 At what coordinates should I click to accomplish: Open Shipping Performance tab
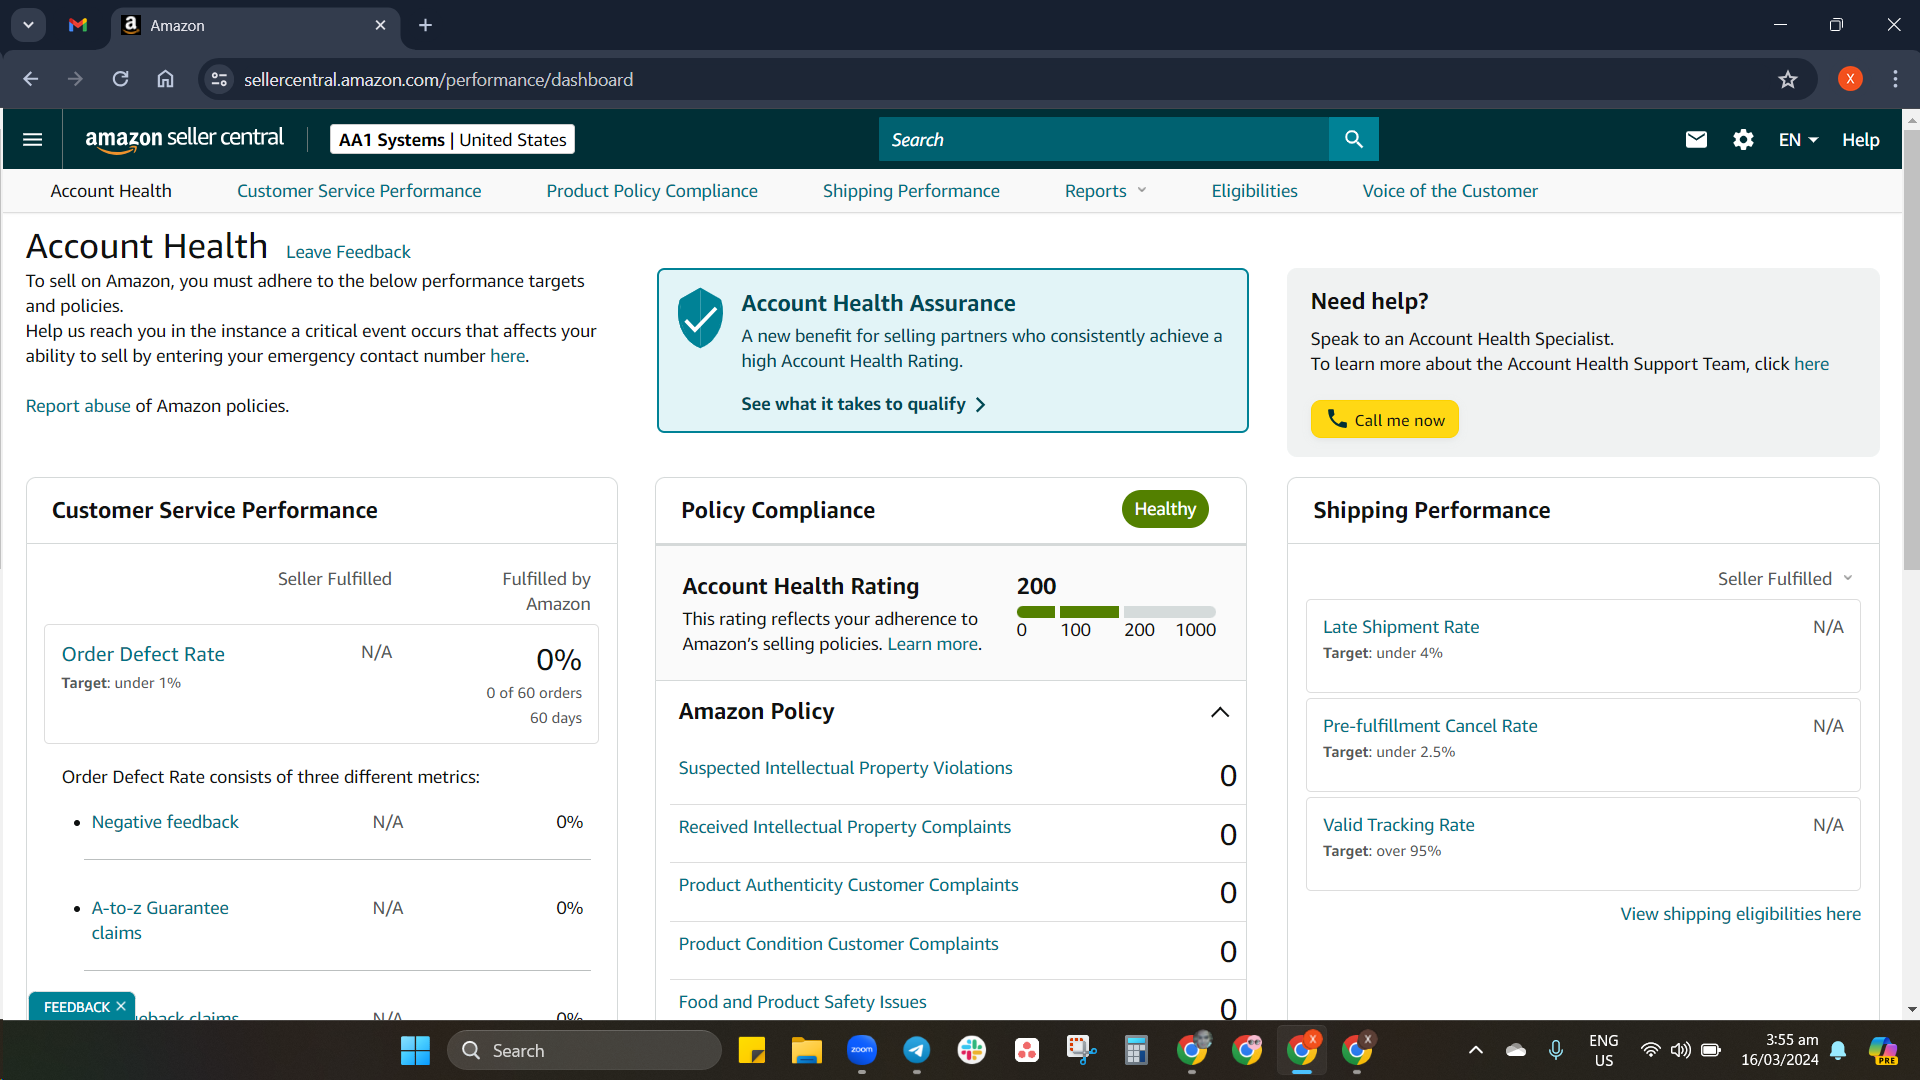click(910, 190)
